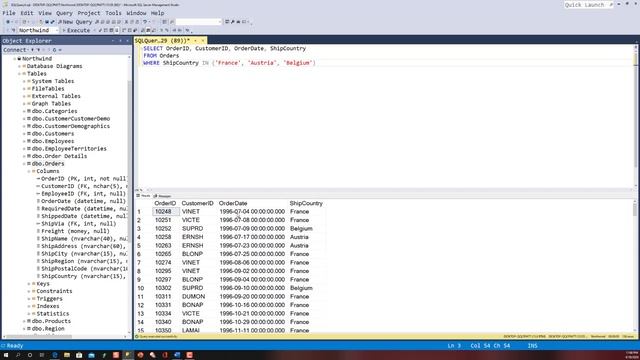
Task: Select the SUPRD cell in row 3
Action: [x=193, y=229]
